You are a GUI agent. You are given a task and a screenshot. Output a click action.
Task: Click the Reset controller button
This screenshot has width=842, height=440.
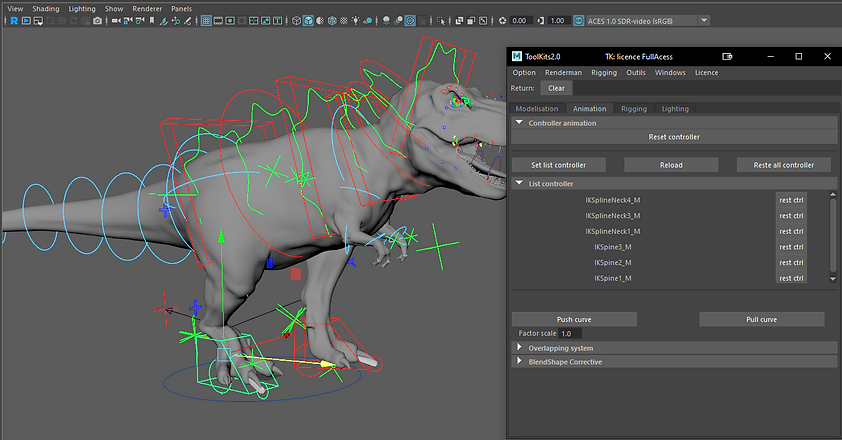[674, 137]
